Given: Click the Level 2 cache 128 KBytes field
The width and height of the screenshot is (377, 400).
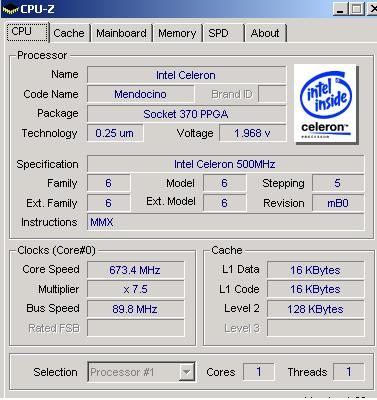Looking at the screenshot, I should tap(315, 309).
